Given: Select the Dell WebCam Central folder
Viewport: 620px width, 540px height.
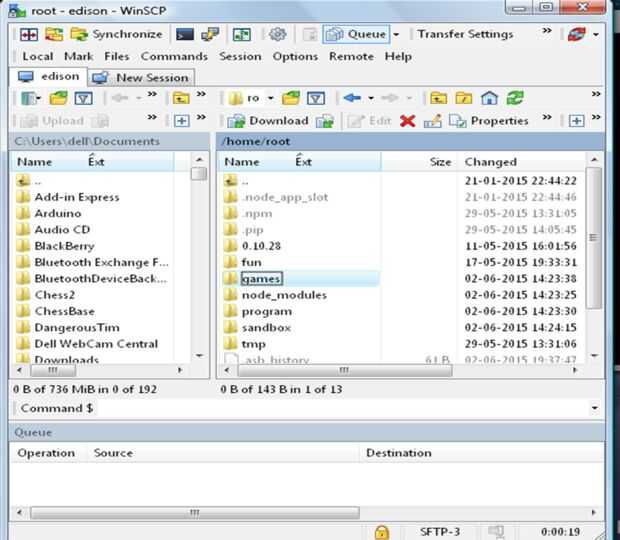Looking at the screenshot, I should (96, 344).
